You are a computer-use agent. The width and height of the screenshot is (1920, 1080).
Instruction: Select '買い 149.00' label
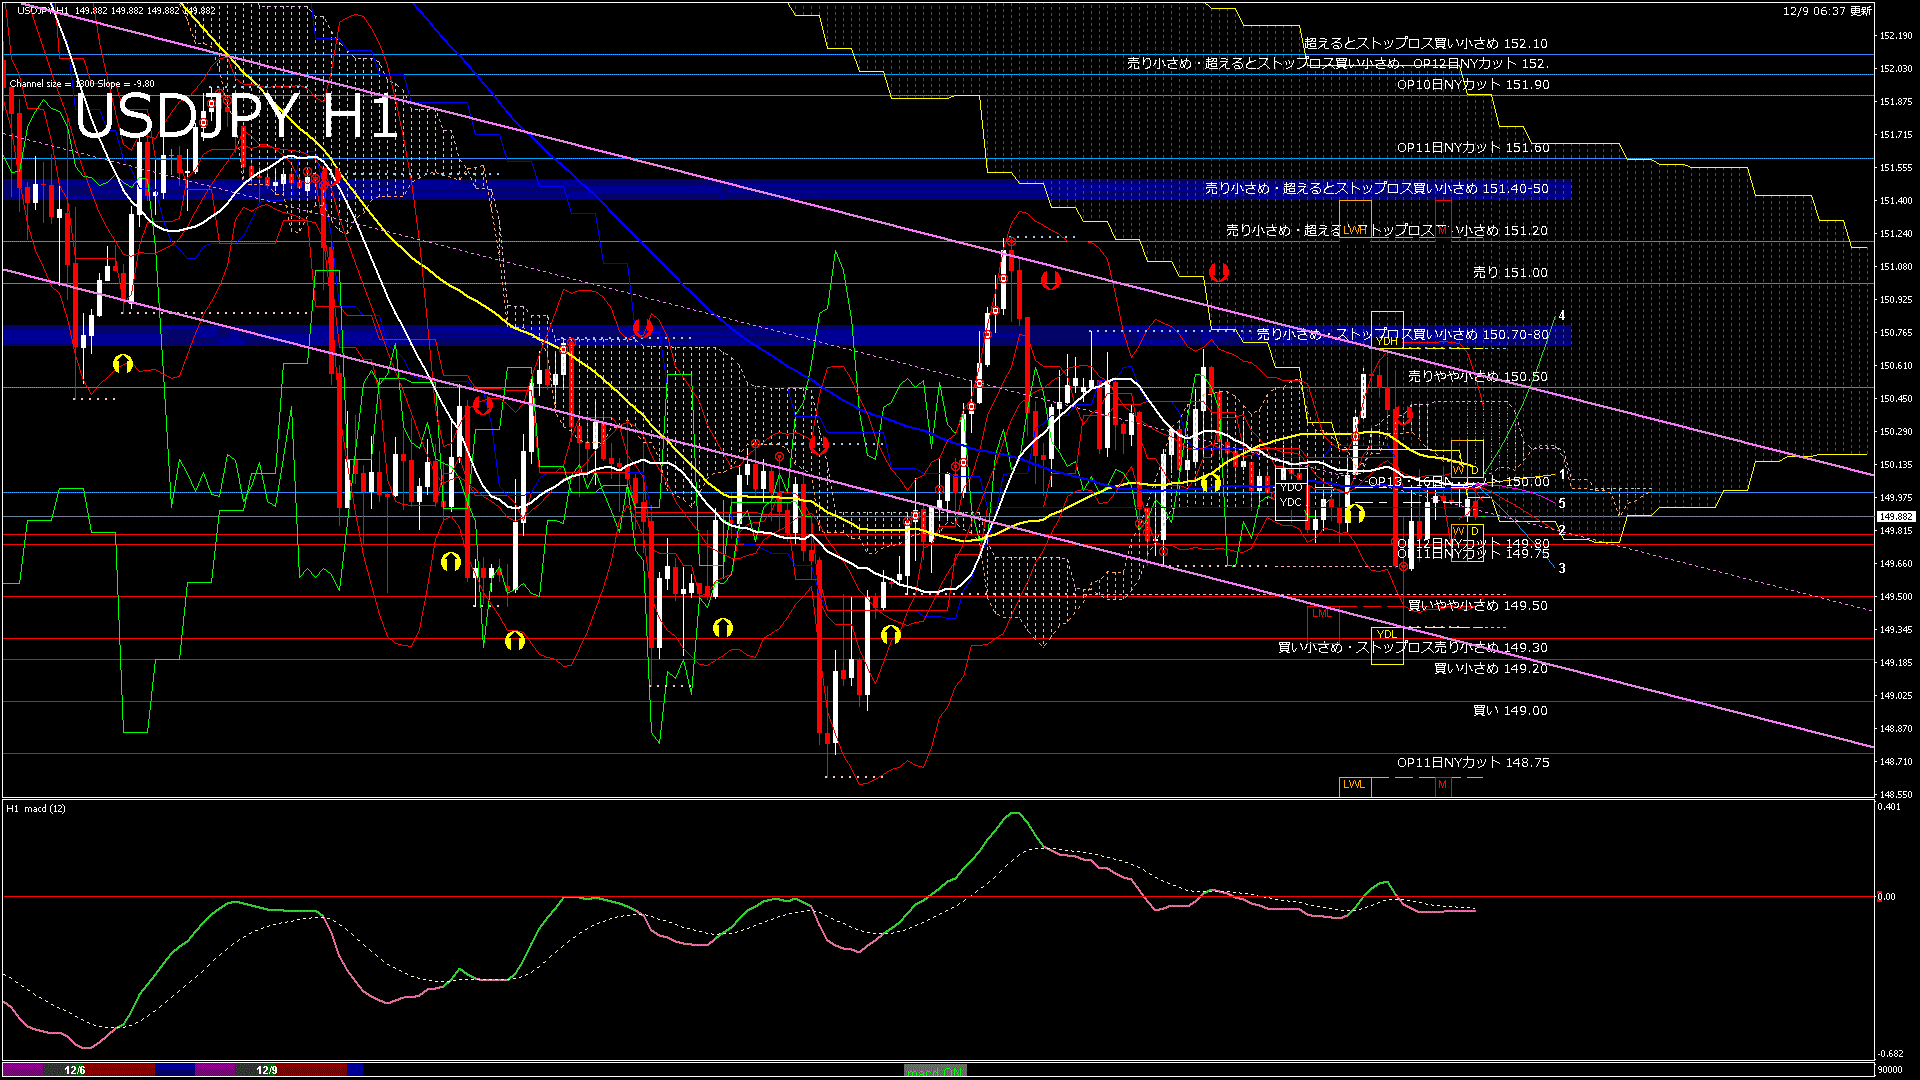[1510, 711]
